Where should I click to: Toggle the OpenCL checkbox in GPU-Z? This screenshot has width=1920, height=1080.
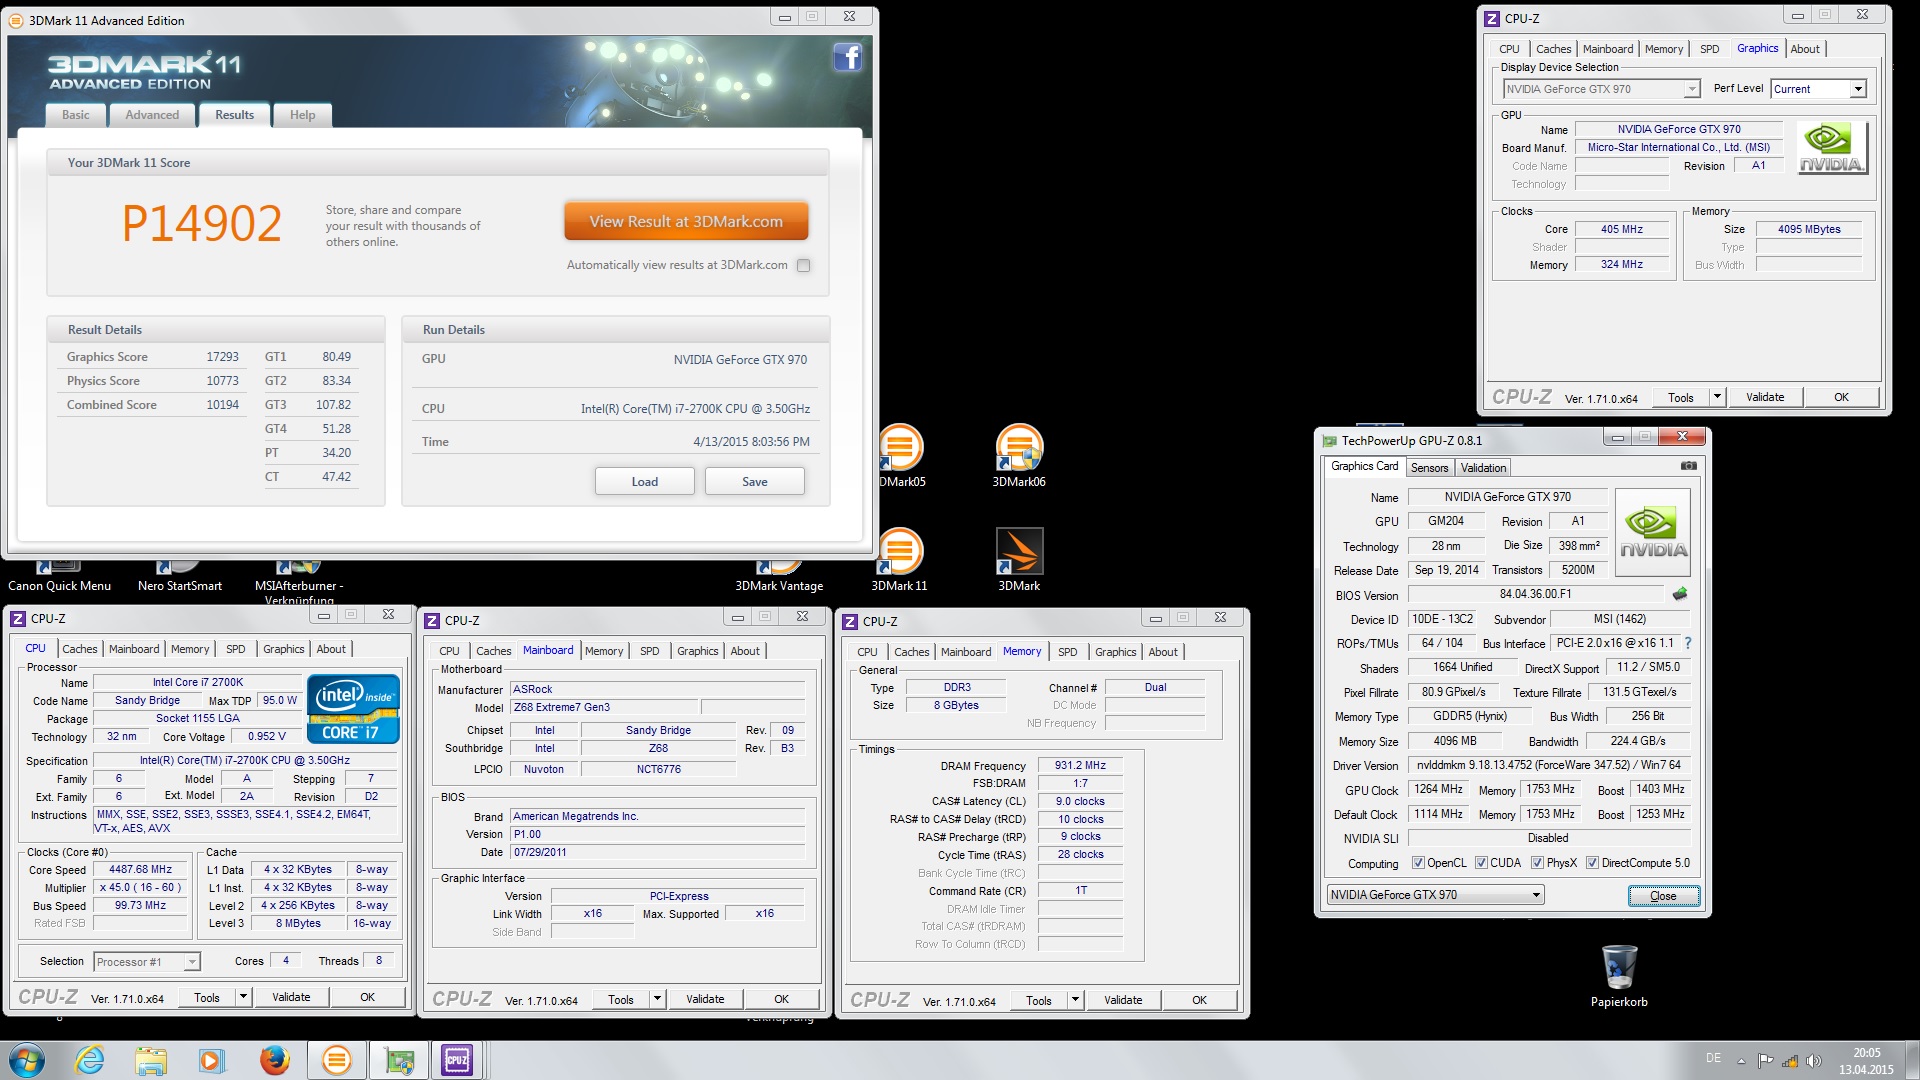1418,863
